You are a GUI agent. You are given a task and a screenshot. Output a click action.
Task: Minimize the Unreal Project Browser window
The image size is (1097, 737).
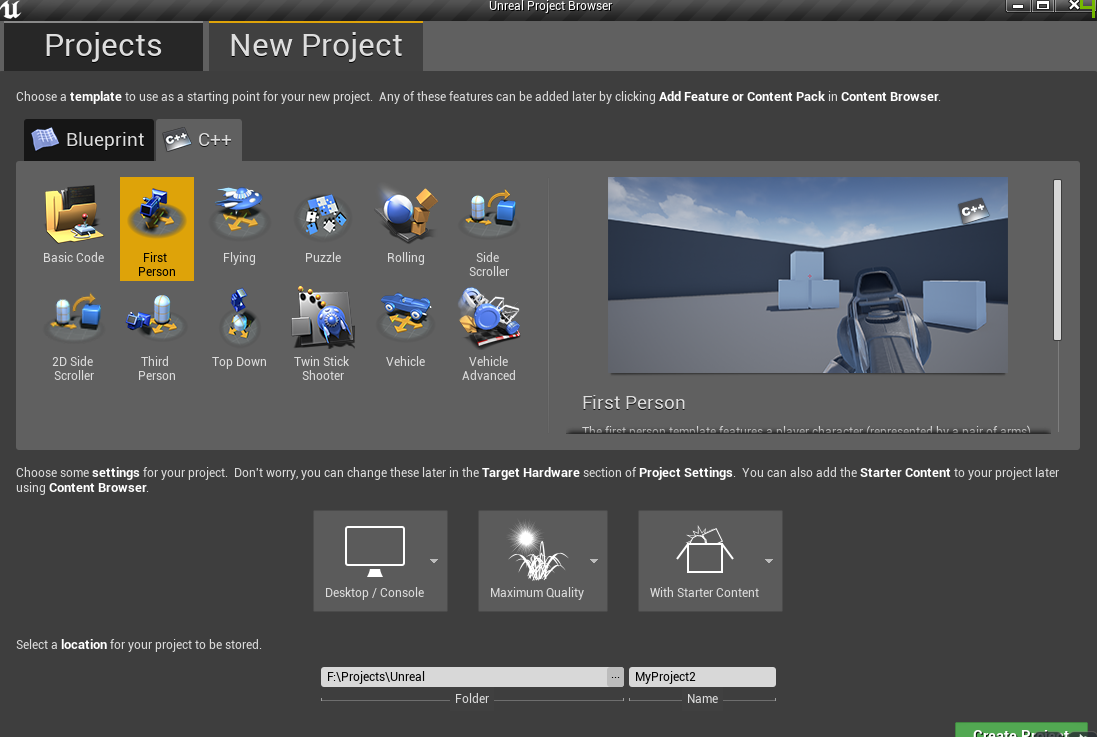pos(1019,6)
